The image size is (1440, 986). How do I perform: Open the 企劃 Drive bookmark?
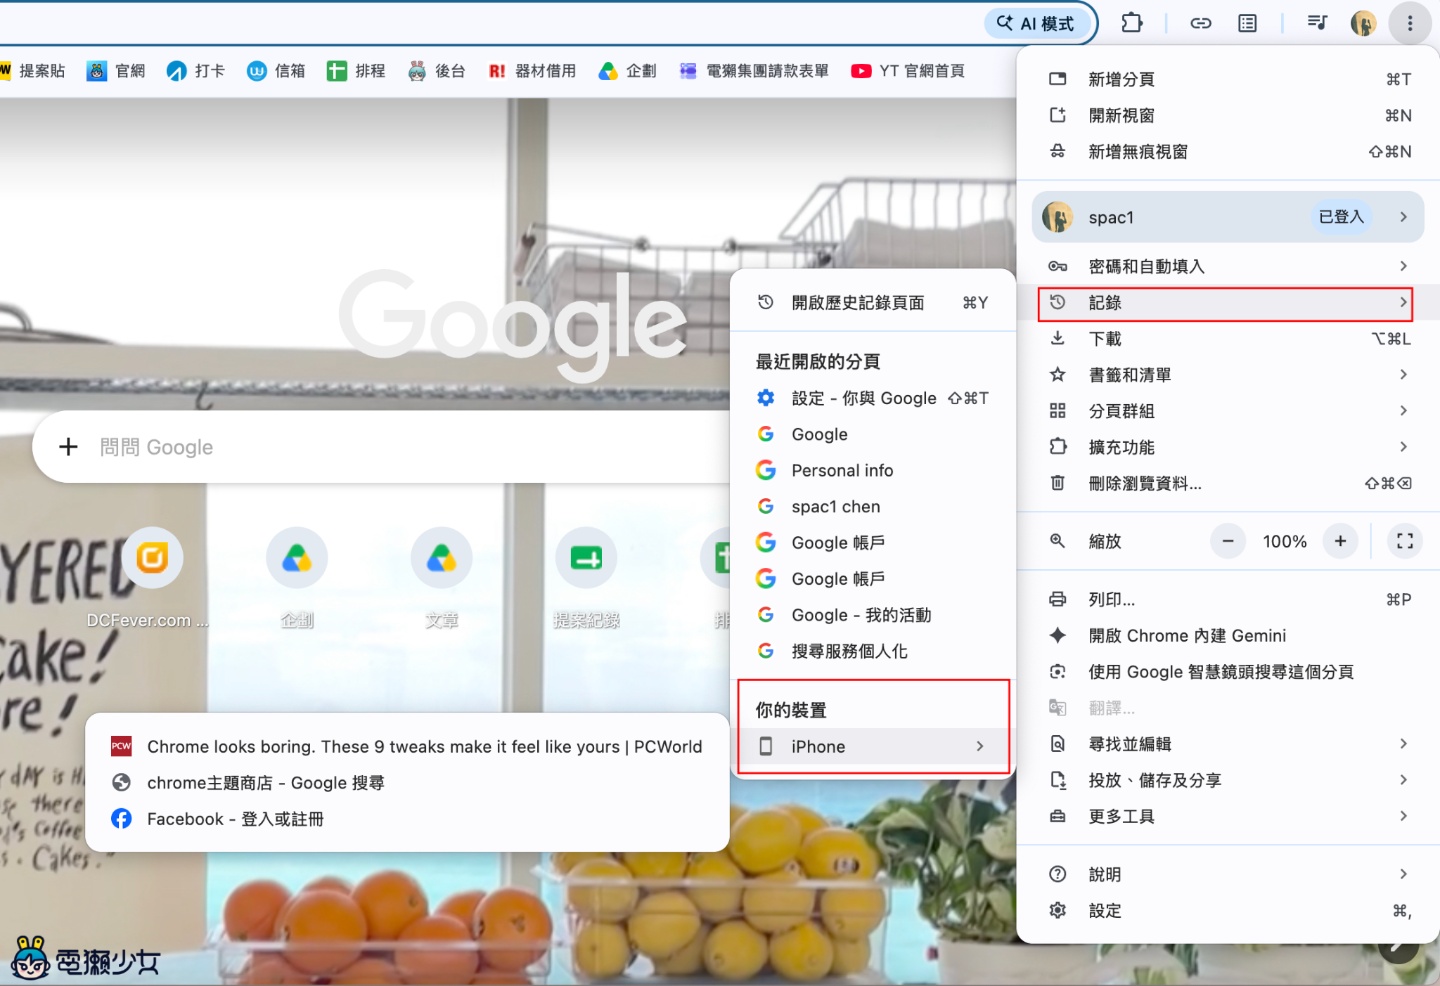(x=628, y=71)
